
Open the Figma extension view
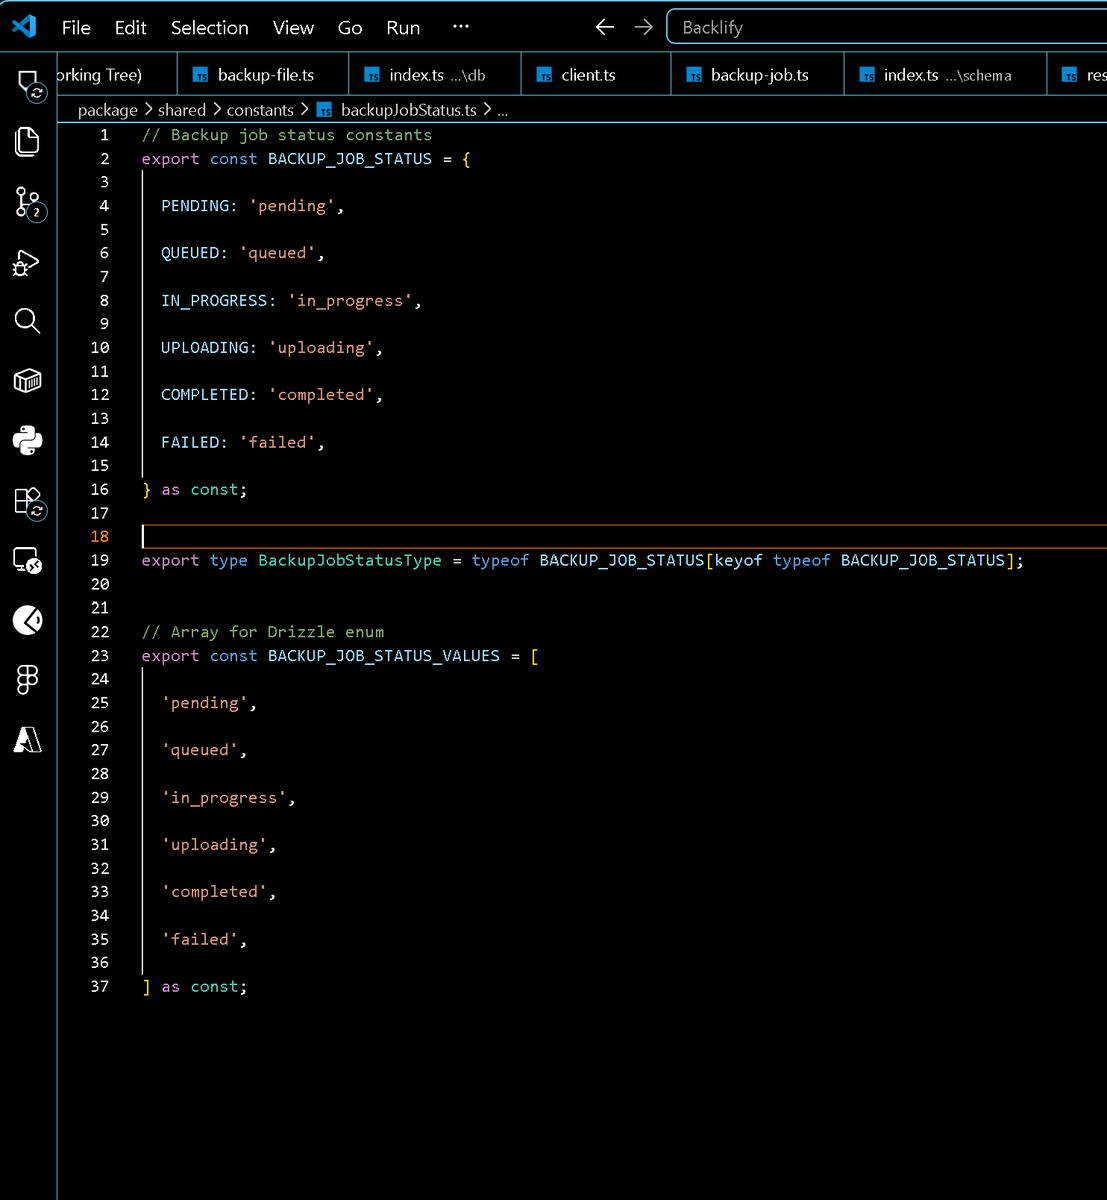(x=27, y=680)
